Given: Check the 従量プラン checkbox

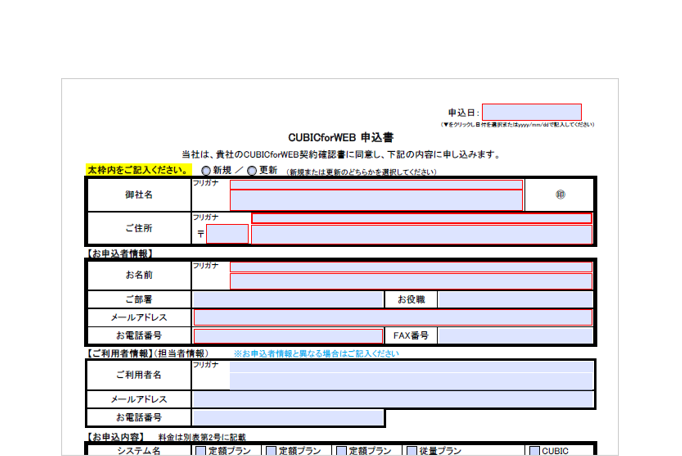Looking at the screenshot, I should (411, 451).
